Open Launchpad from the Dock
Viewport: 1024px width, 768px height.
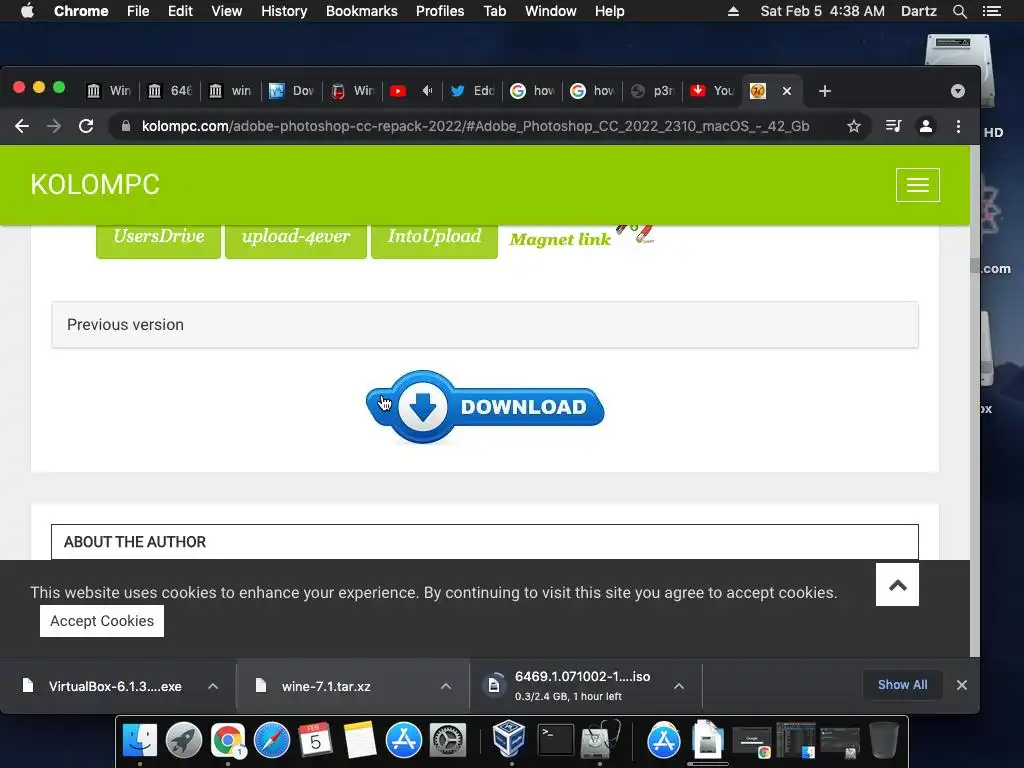pyautogui.click(x=184, y=741)
